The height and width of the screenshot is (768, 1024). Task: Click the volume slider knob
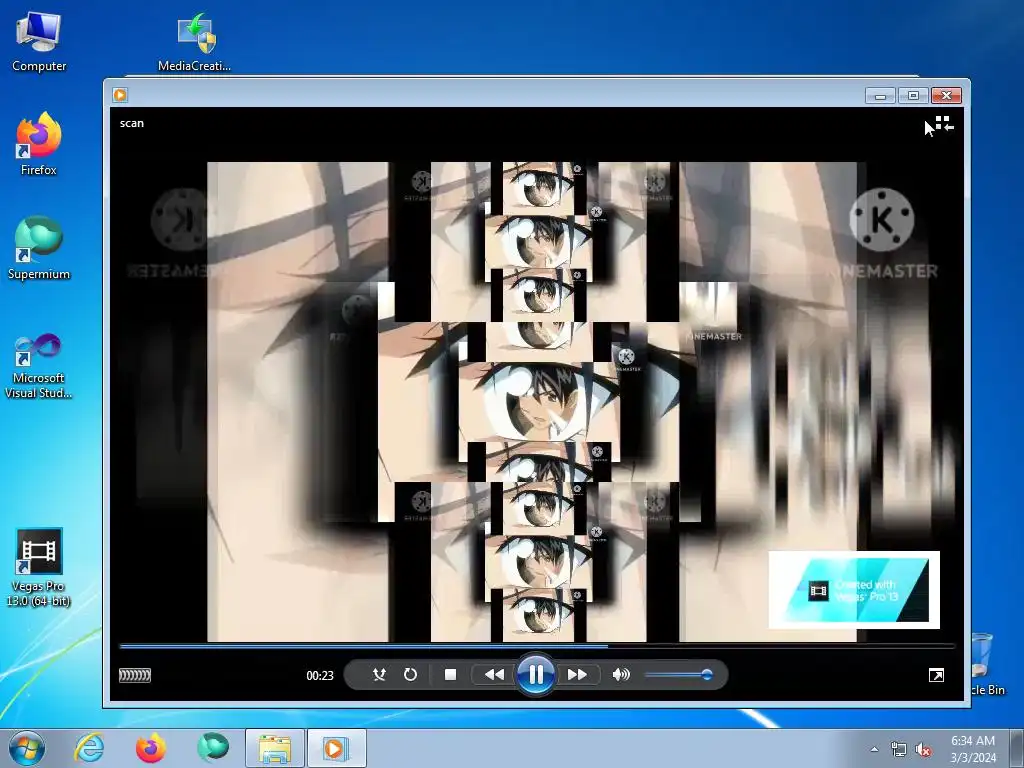tap(707, 675)
